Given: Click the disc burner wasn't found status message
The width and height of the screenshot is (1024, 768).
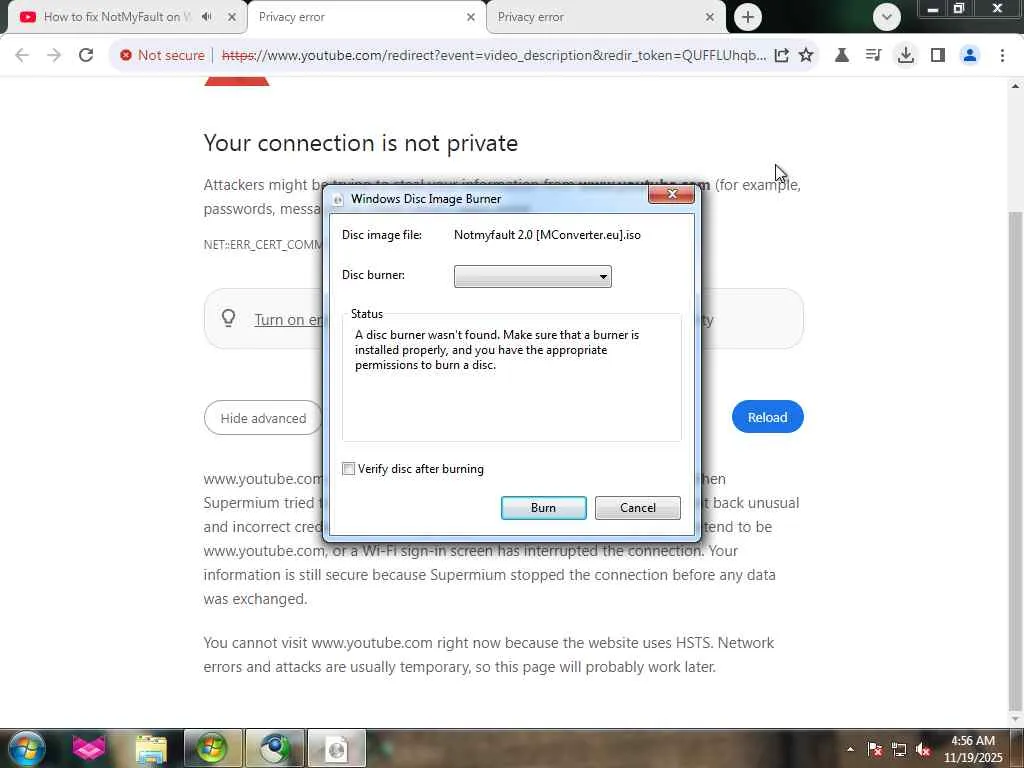Looking at the screenshot, I should tap(497, 350).
